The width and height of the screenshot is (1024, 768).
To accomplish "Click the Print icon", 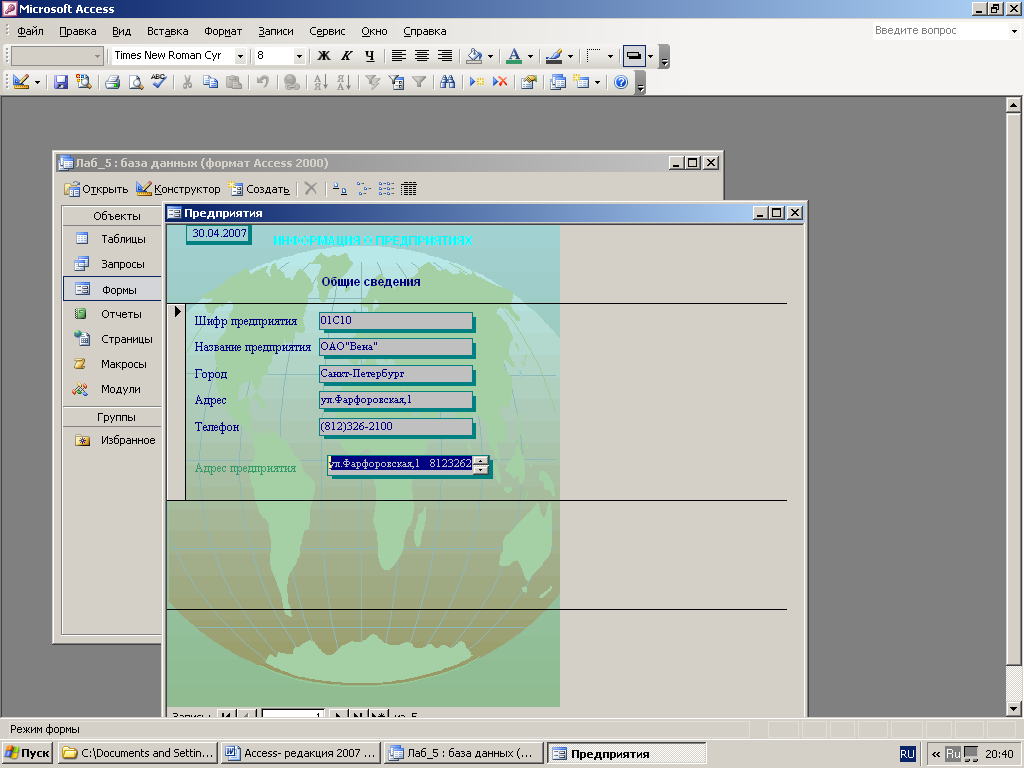I will click(x=112, y=82).
